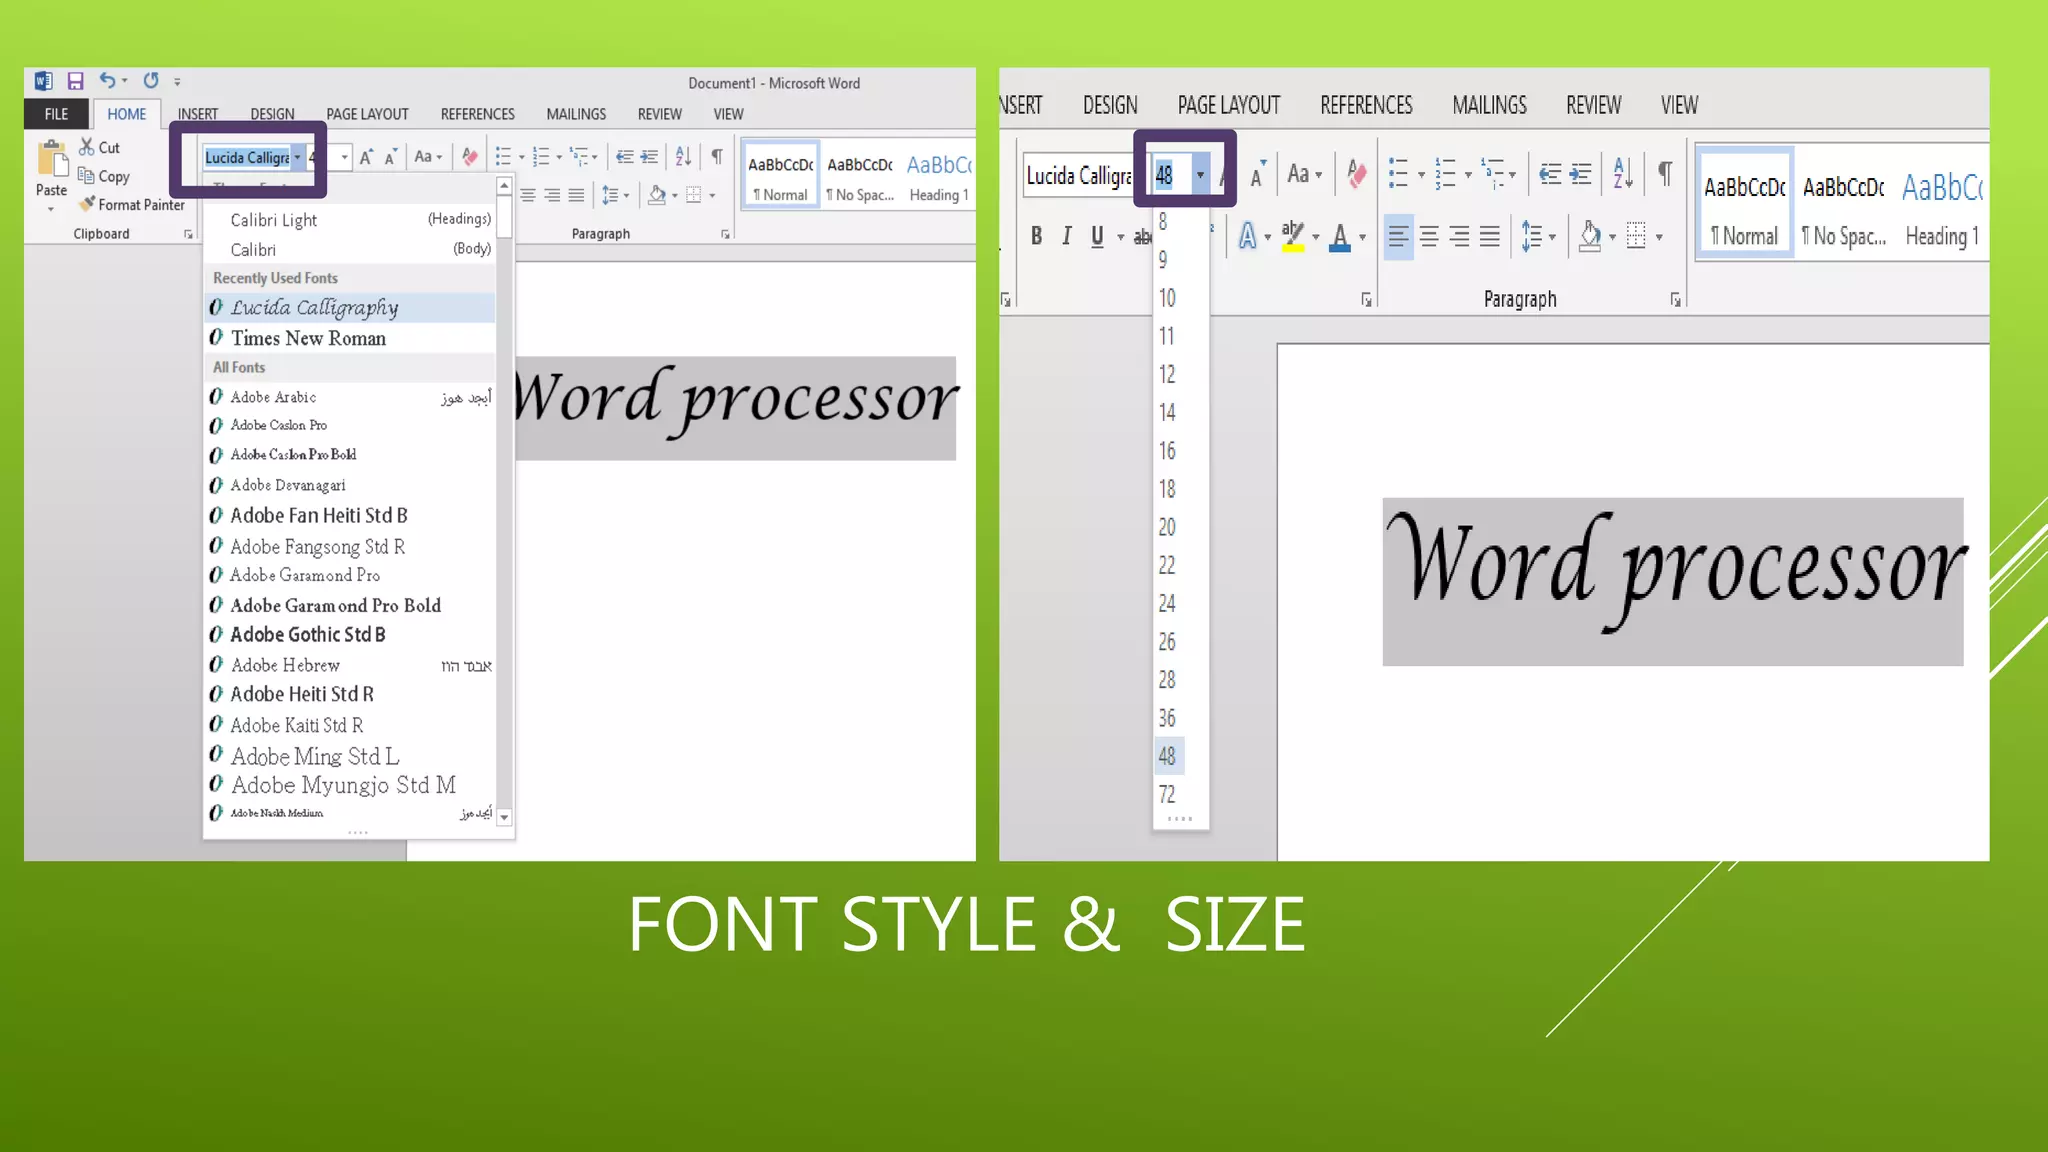This screenshot has height=1152, width=2048.
Task: Toggle paragraph marks pilcrow in right Word ribbon
Action: pos(1665,174)
